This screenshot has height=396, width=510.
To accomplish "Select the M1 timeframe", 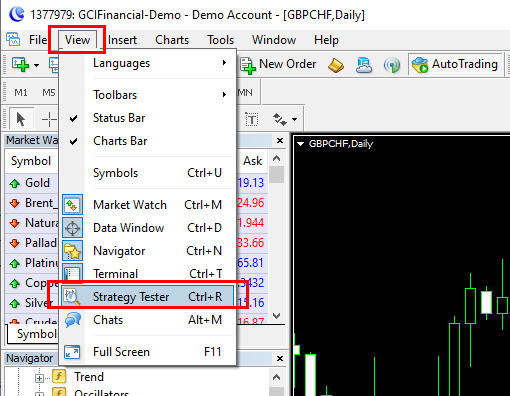I will [21, 92].
